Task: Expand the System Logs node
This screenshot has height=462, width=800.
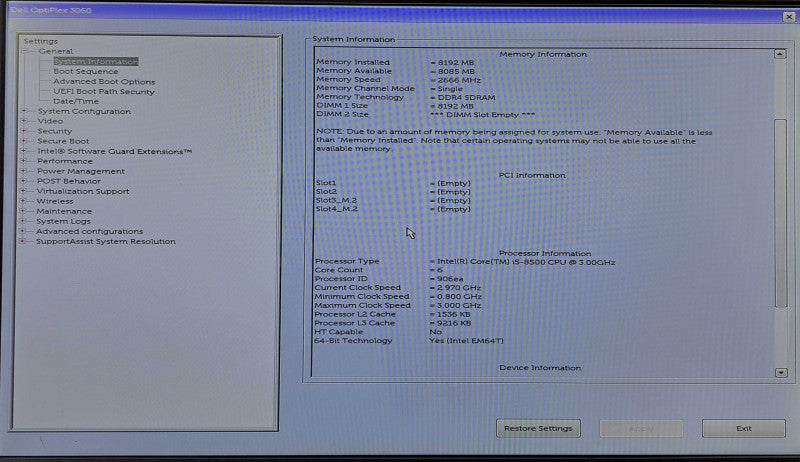Action: pos(23,221)
